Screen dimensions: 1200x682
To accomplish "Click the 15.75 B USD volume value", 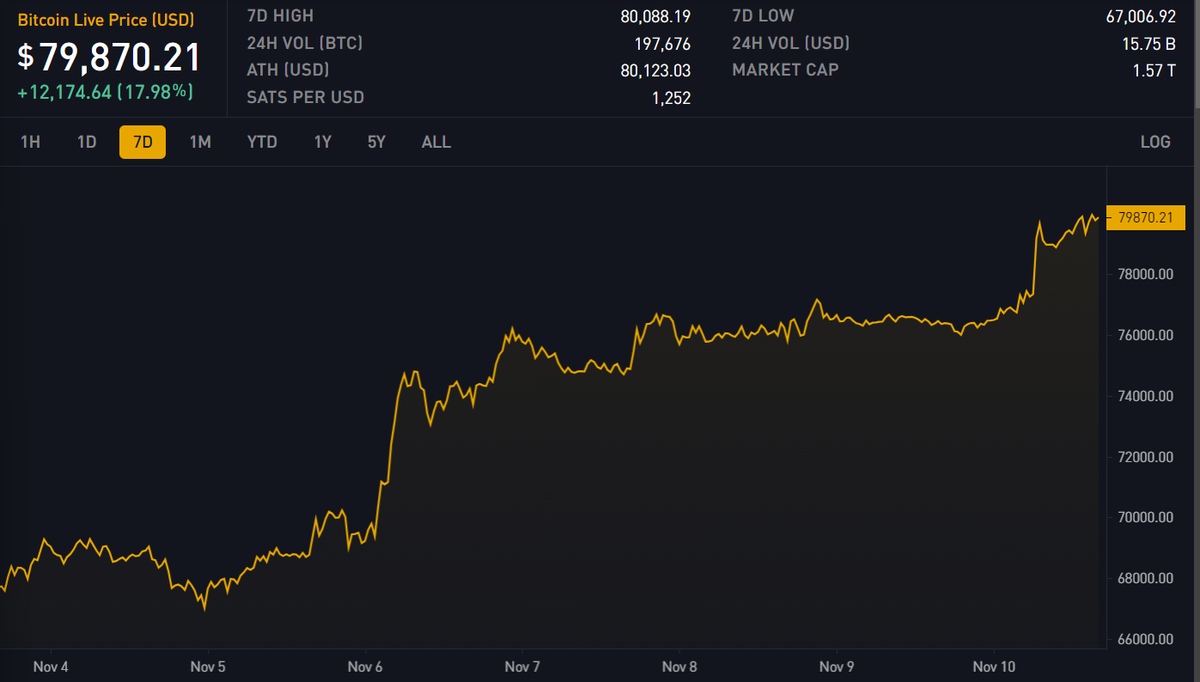I will (x=1149, y=43).
